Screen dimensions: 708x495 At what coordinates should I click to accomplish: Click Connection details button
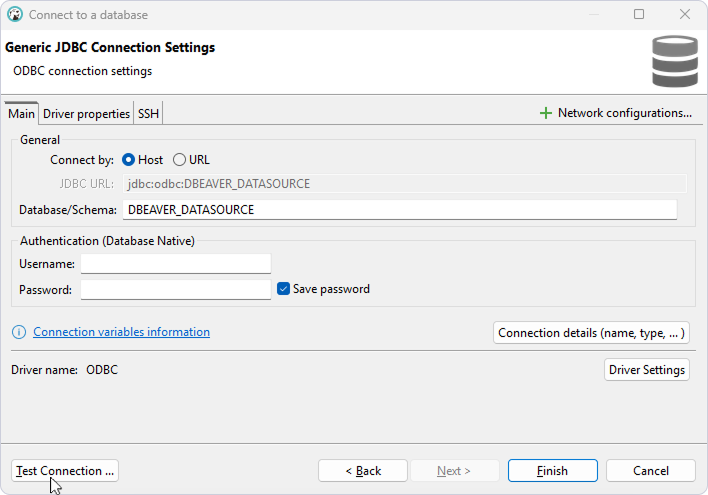(x=592, y=333)
